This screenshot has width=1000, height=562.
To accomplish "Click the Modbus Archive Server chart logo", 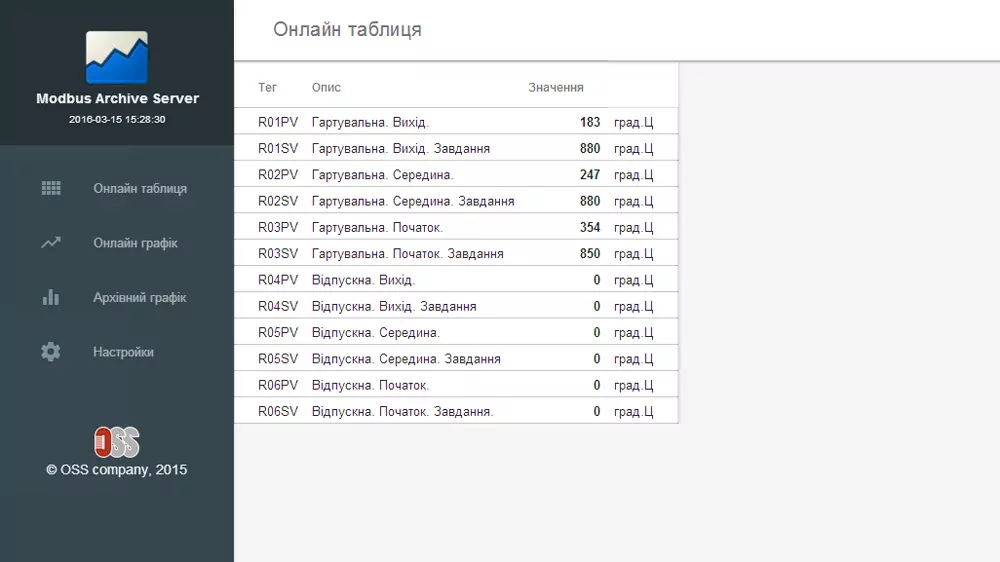I will tap(117, 57).
